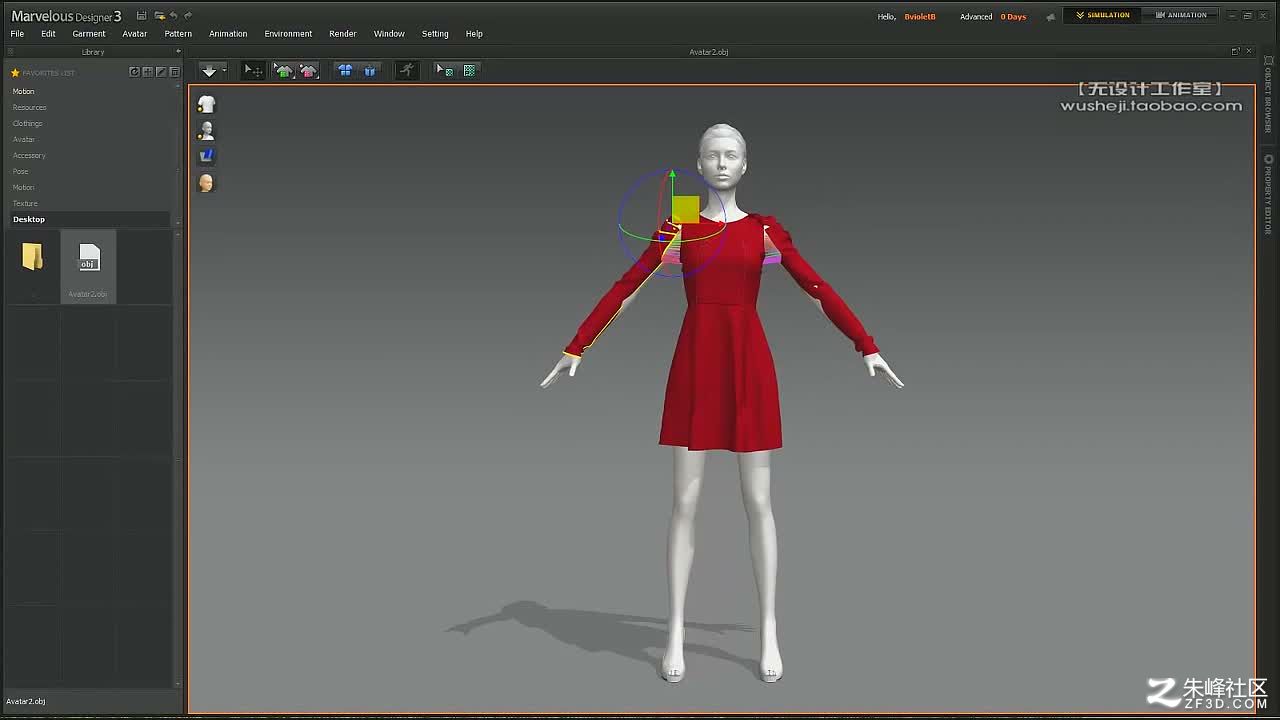Image resolution: width=1280 pixels, height=720 pixels.
Task: Select Clothing in the library list
Action: (27, 123)
